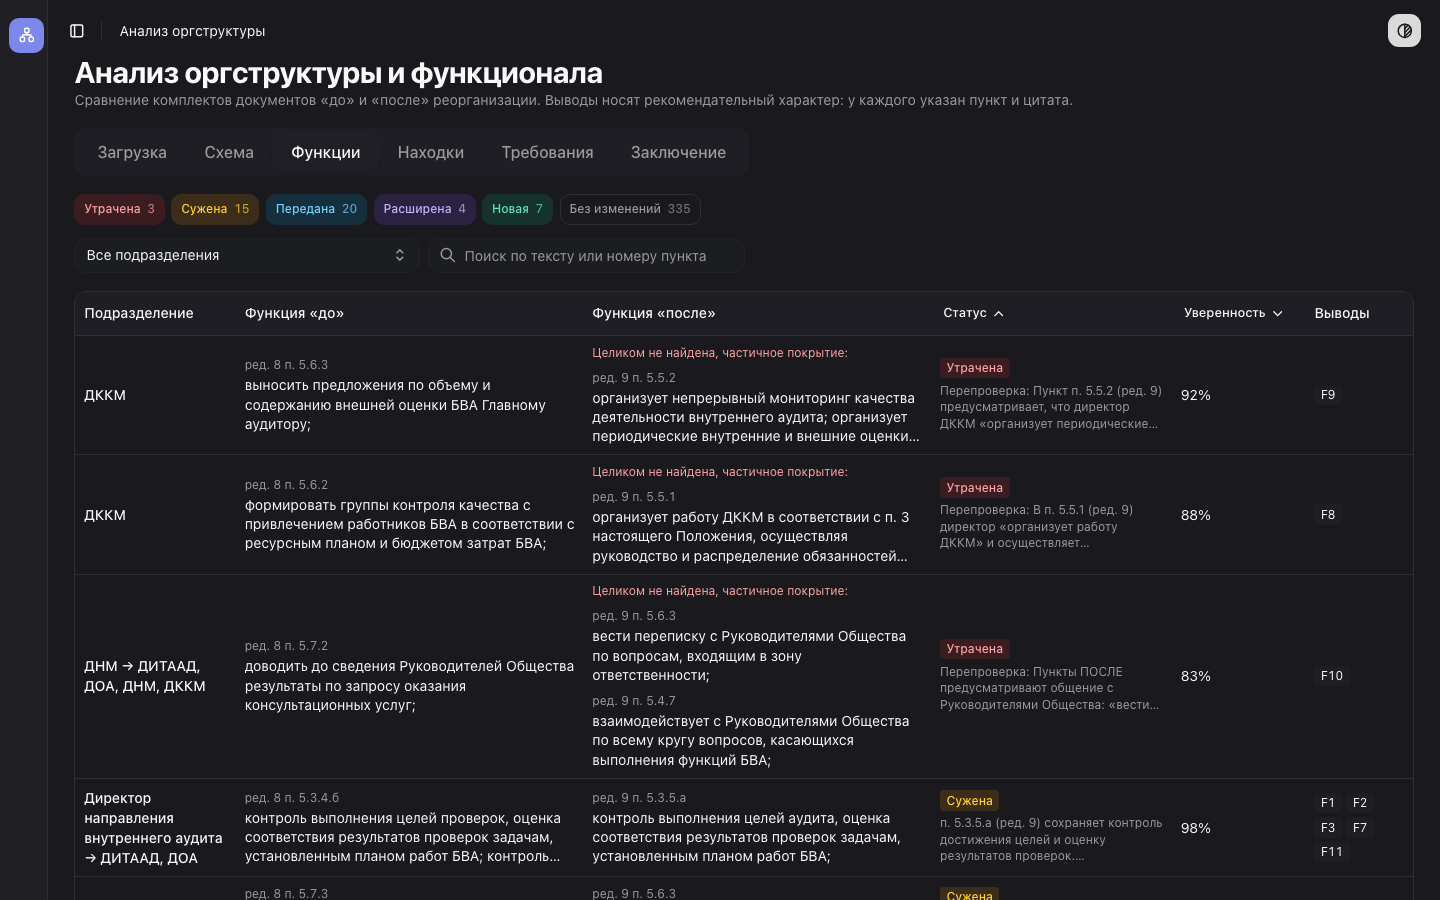This screenshot has width=1440, height=900.
Task: Open finding F3 badge
Action: tap(1328, 828)
